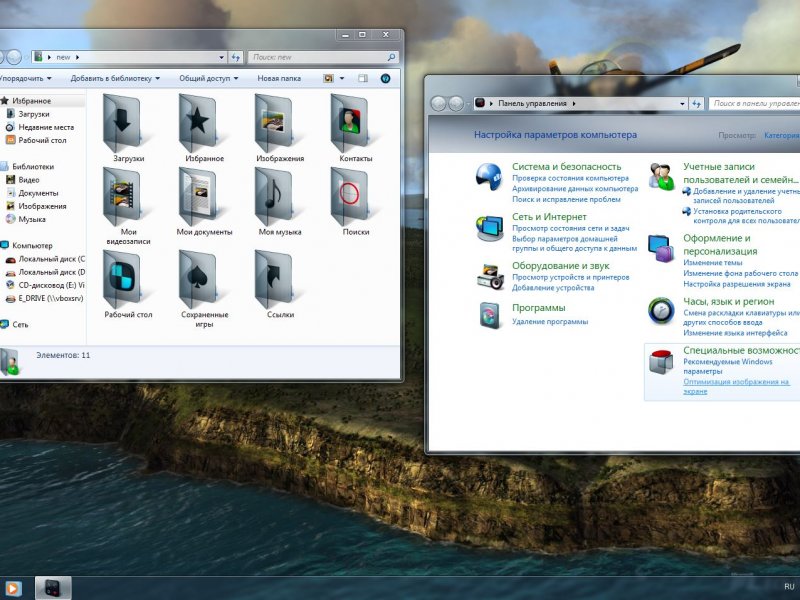800x600 pixels.
Task: Select the Мои видеозаписи folder icon
Action: click(121, 196)
